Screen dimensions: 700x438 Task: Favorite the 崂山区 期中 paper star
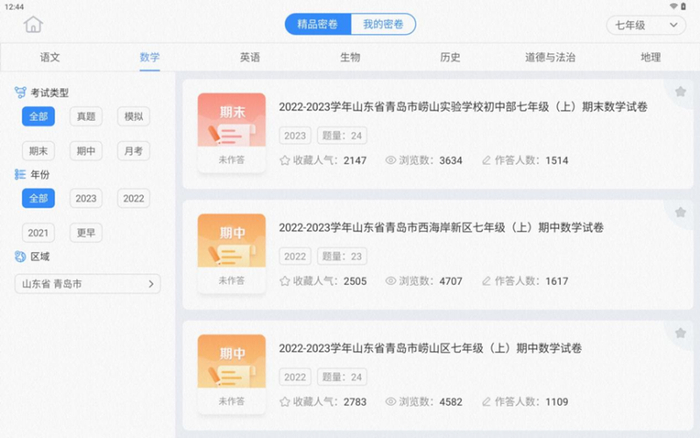(x=680, y=333)
